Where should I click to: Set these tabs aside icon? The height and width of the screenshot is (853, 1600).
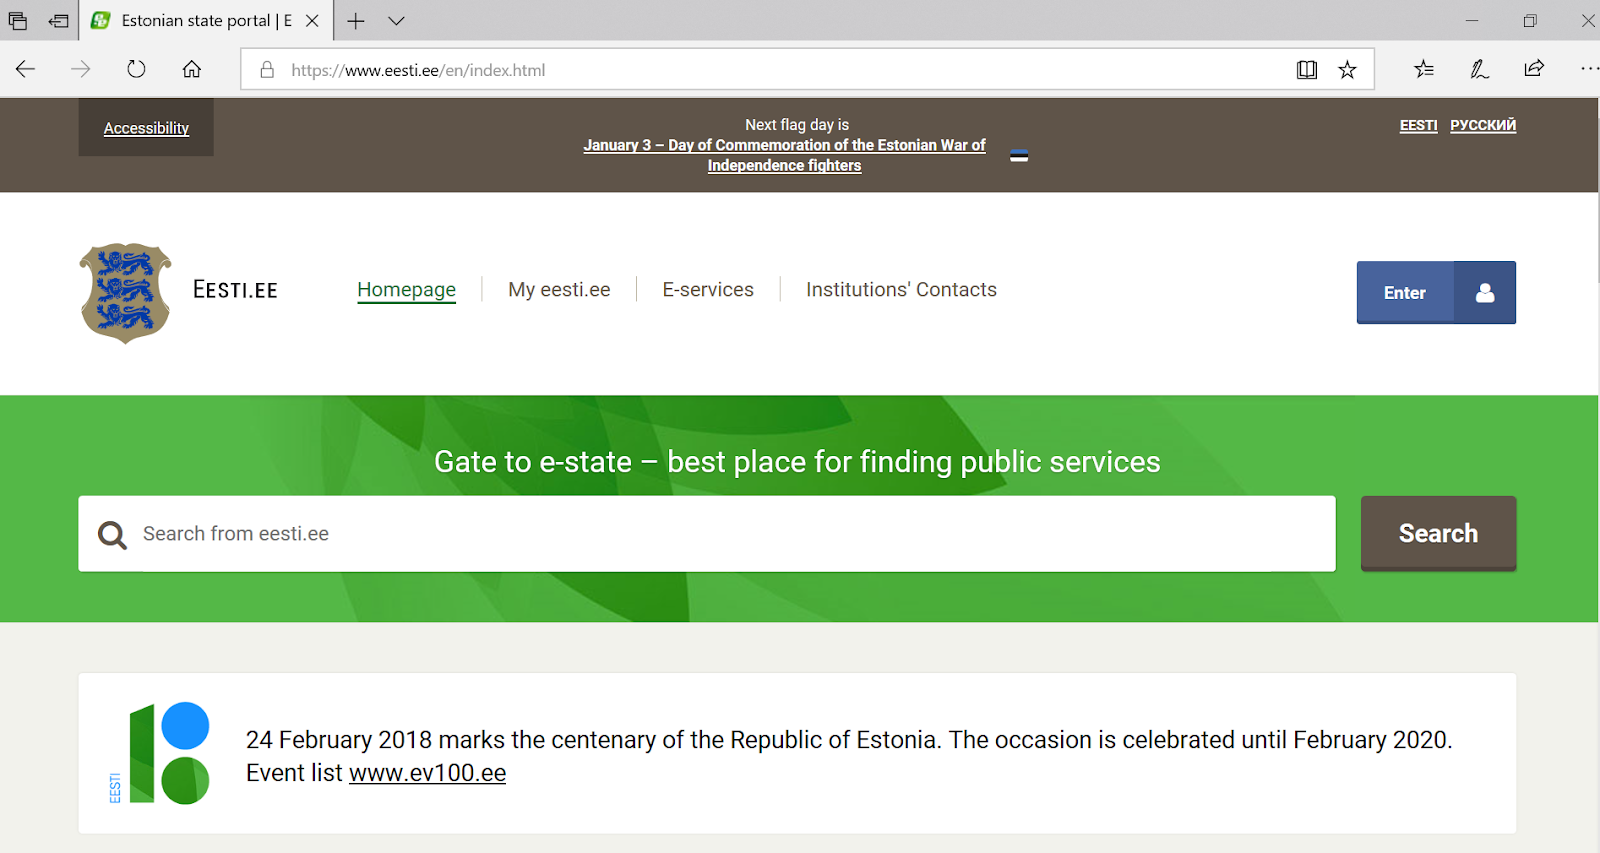(59, 20)
